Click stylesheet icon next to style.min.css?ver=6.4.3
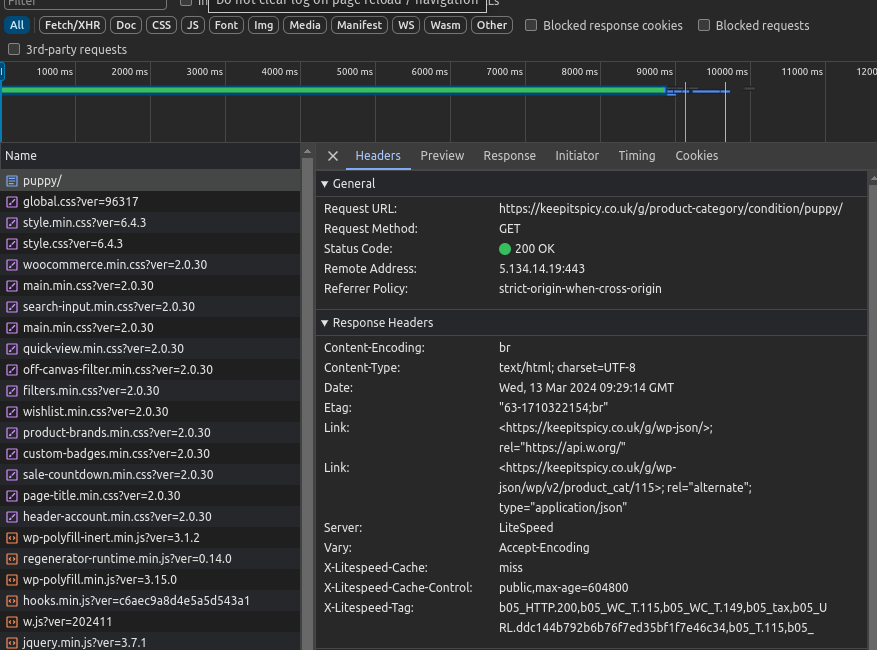 coord(12,223)
